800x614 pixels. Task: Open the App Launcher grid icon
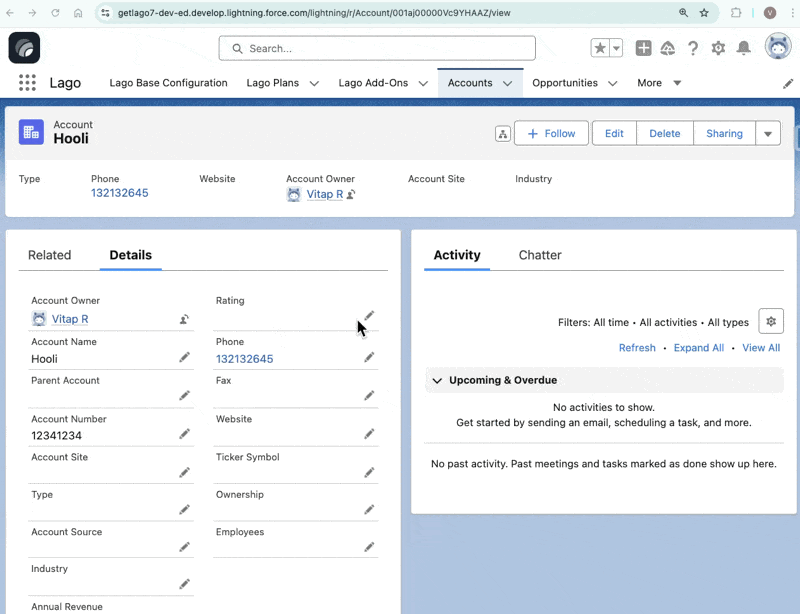pos(27,83)
